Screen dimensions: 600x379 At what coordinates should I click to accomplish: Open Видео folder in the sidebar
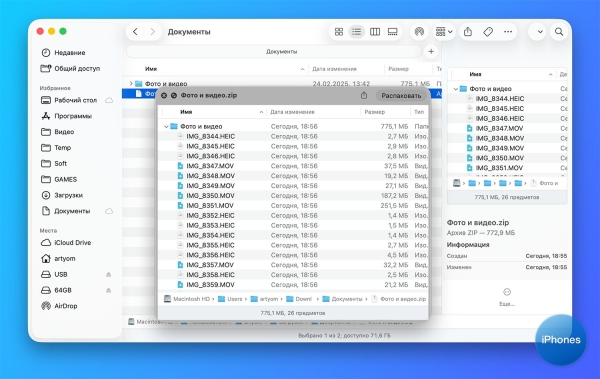64,132
